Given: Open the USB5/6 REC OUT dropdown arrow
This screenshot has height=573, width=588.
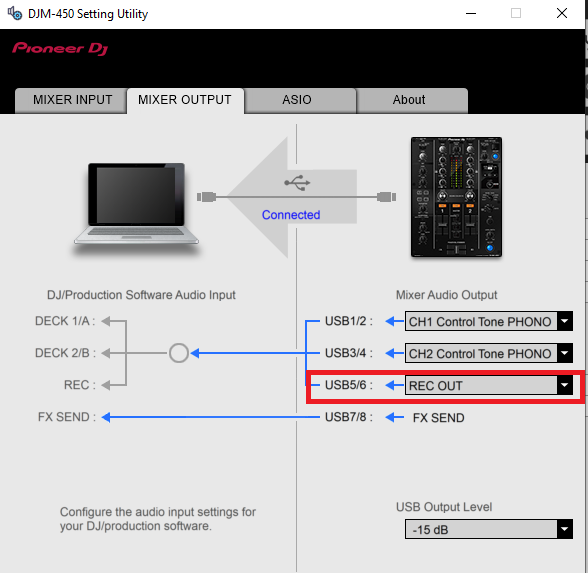Looking at the screenshot, I should pos(564,385).
